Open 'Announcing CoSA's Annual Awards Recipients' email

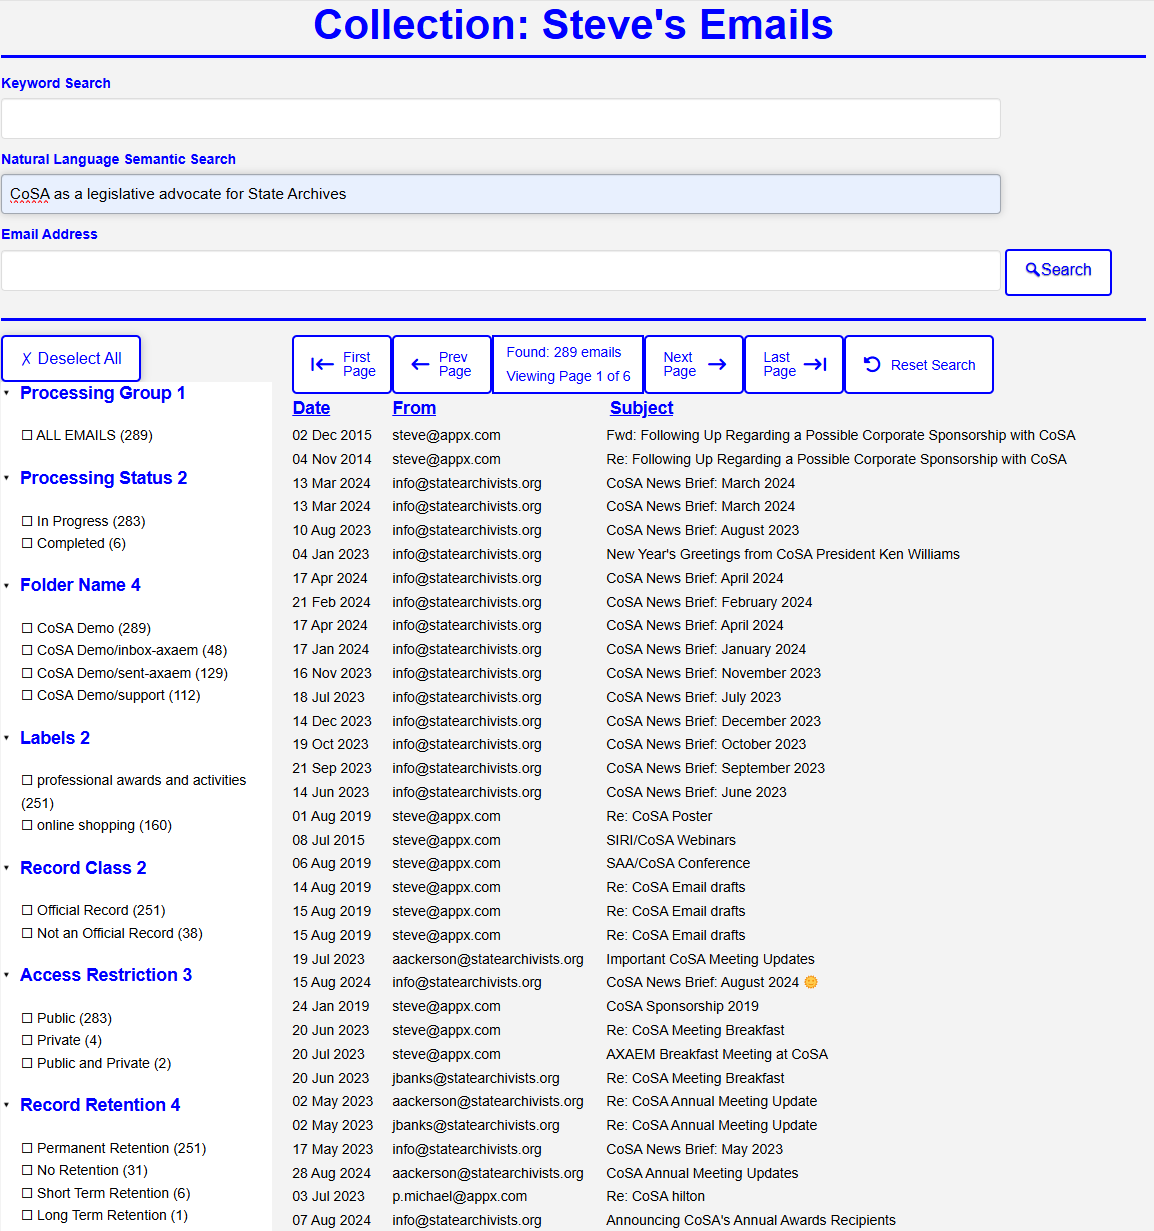pos(751,1220)
